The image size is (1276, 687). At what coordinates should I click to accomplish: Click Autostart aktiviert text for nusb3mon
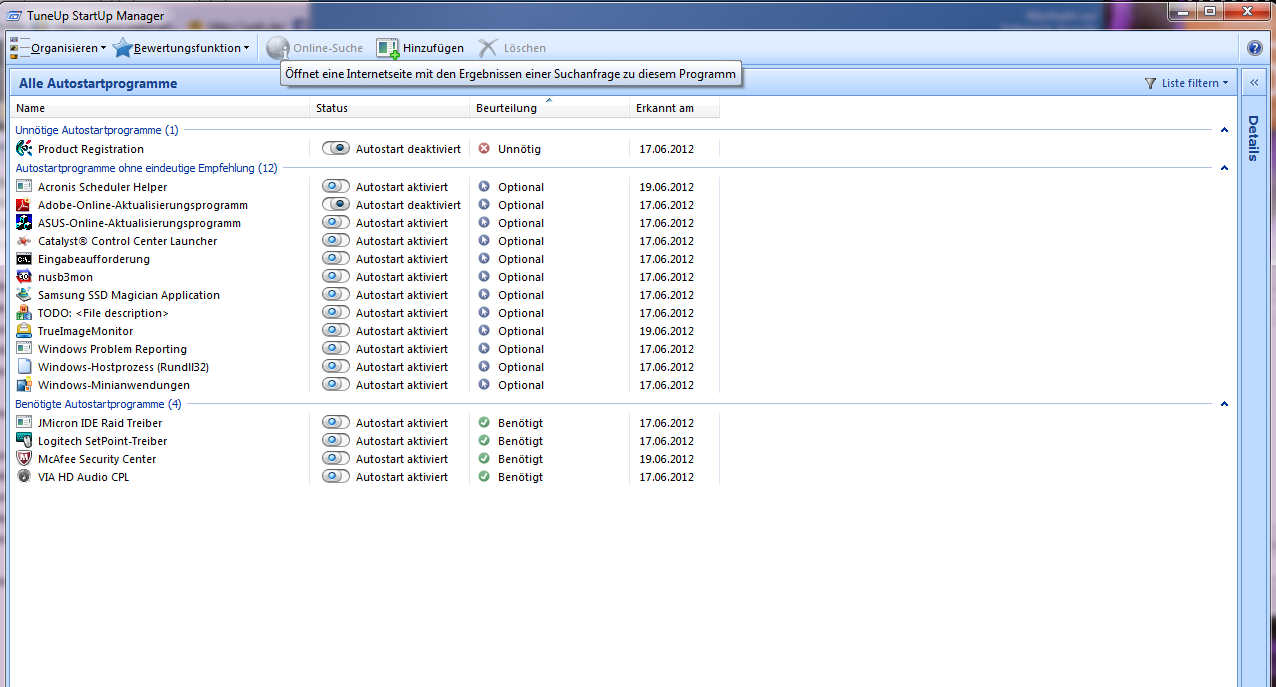[x=402, y=277]
